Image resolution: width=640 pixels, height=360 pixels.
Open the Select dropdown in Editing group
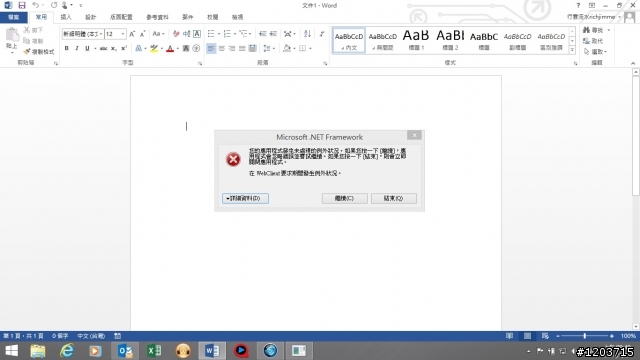pyautogui.click(x=596, y=52)
